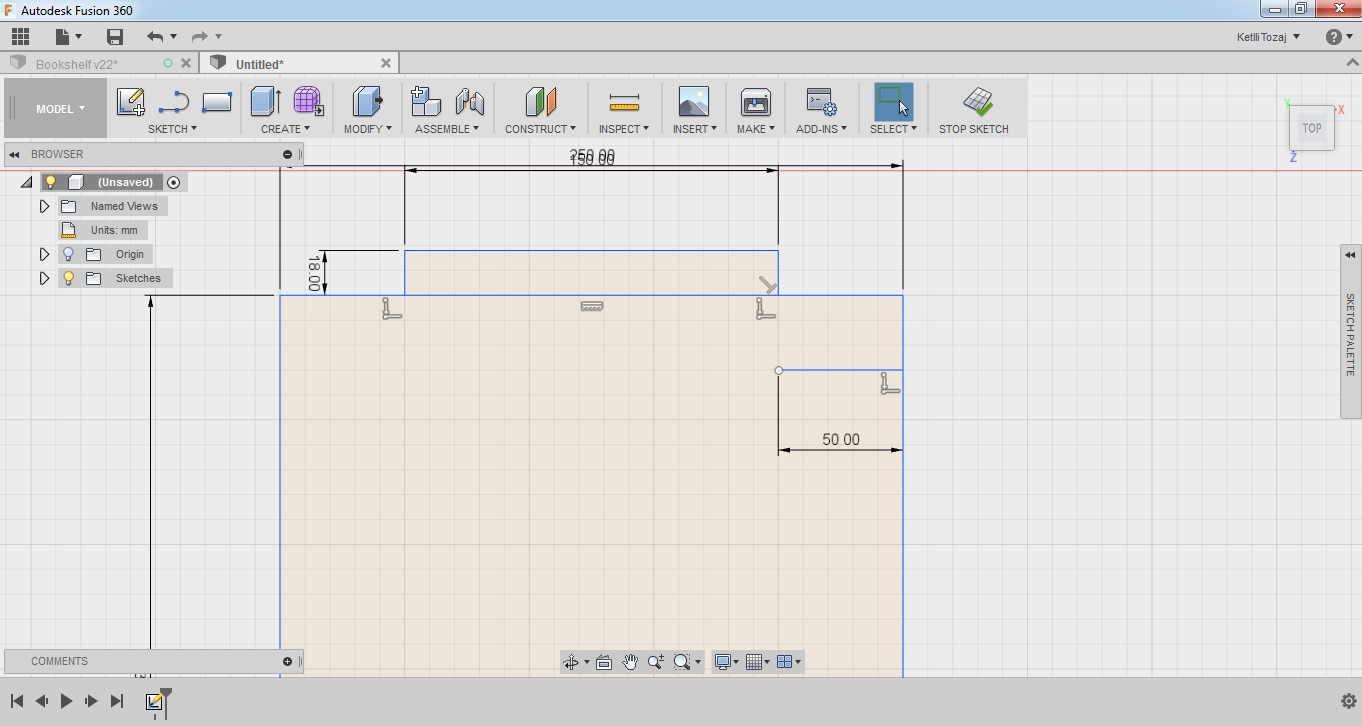
Task: Minimize the BROWSER panel
Action: point(288,154)
